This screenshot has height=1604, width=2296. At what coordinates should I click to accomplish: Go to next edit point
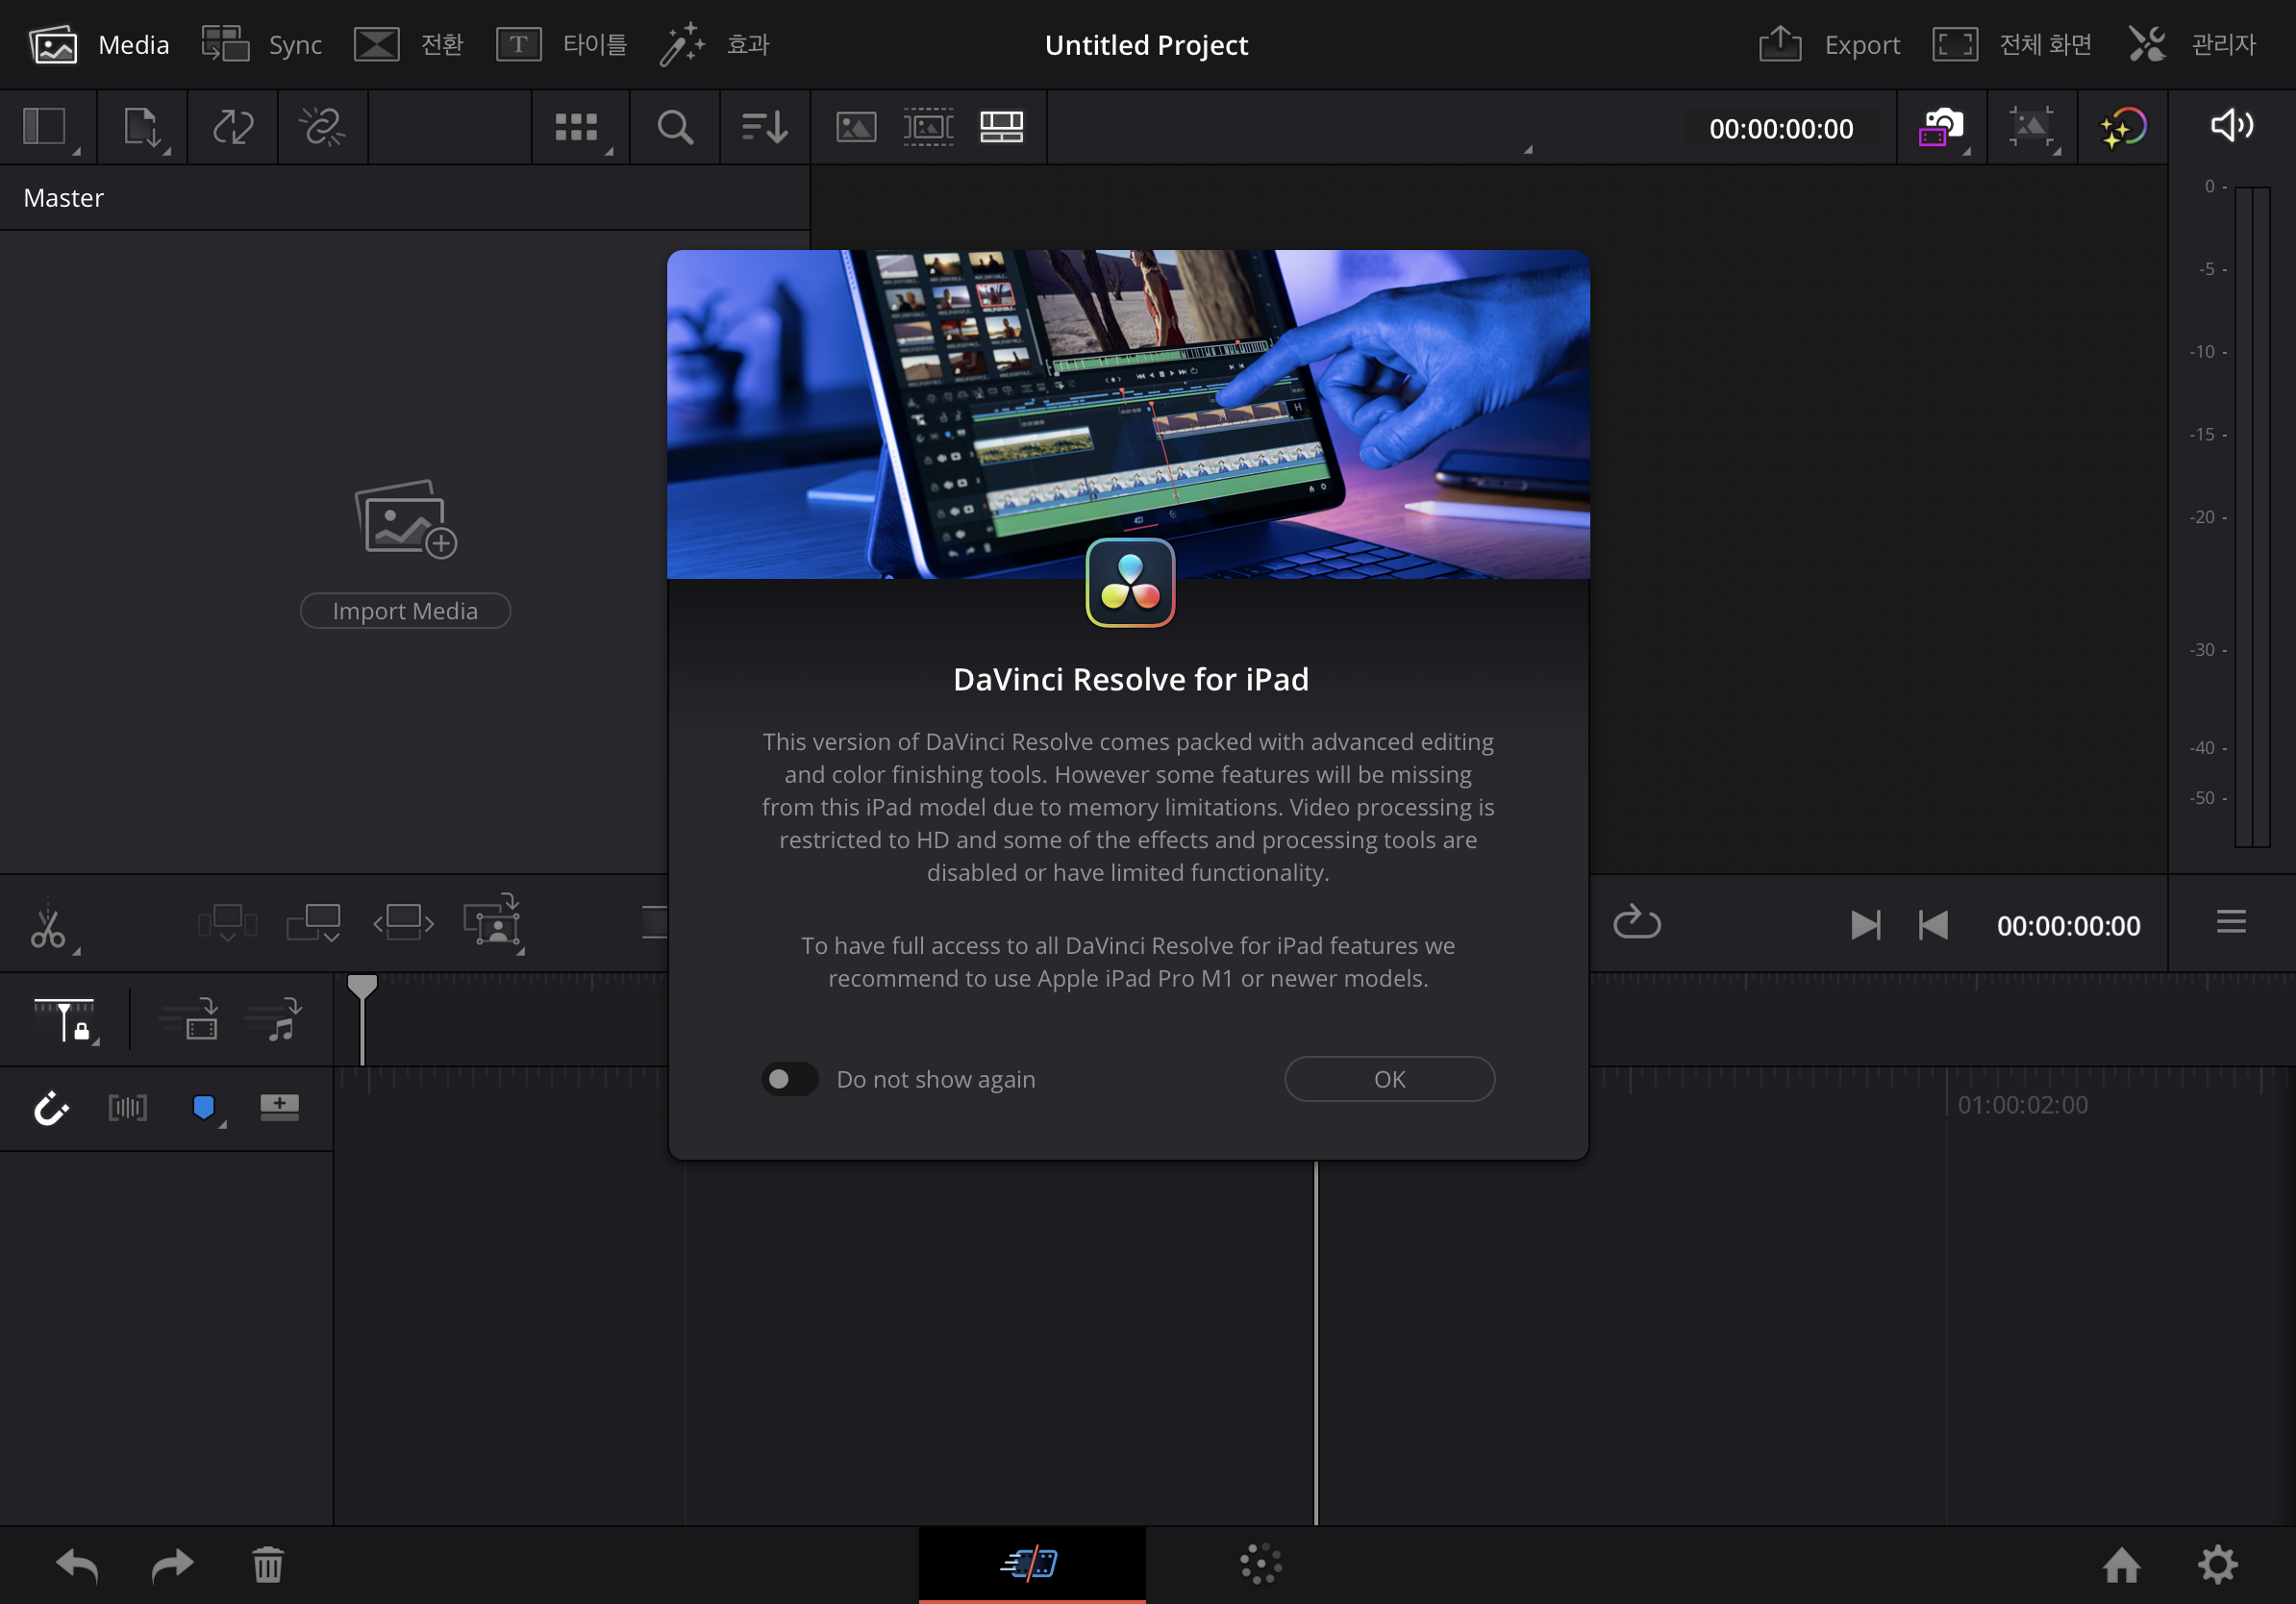tap(1865, 925)
